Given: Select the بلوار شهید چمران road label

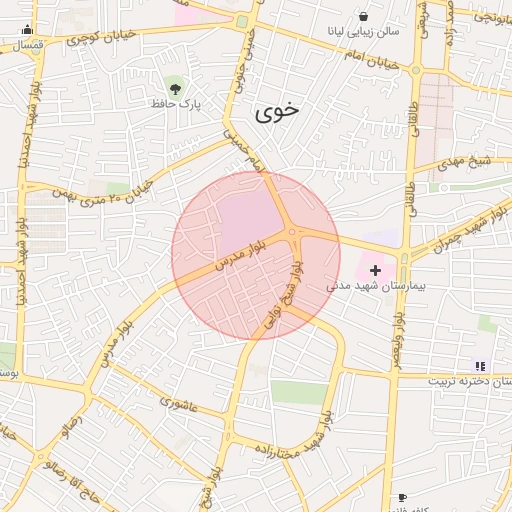Looking at the screenshot, I should [x=470, y=229].
